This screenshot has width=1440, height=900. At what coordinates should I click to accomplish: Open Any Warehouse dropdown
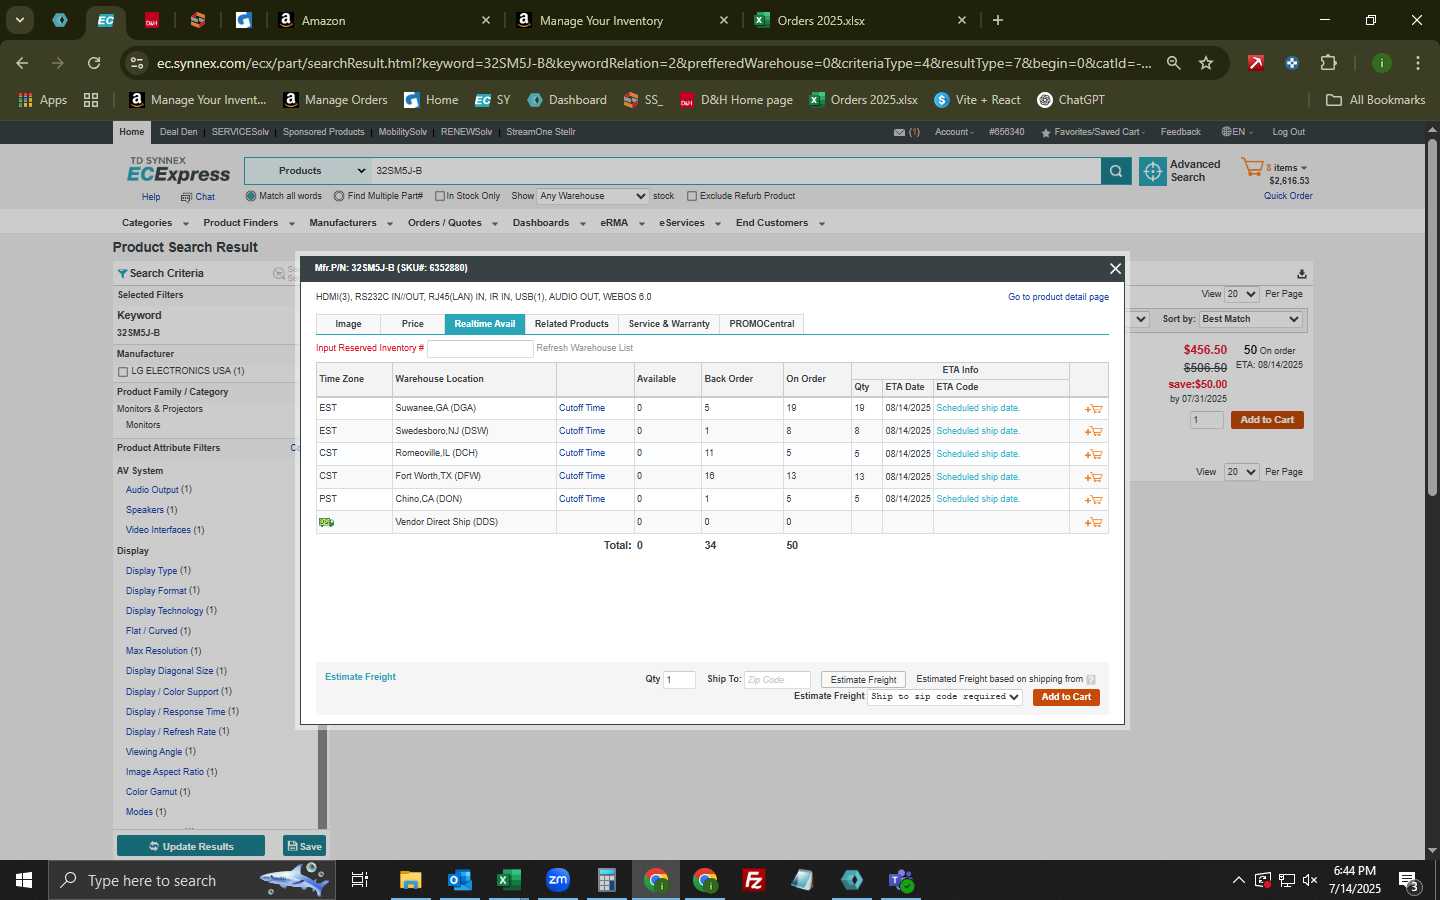593,196
